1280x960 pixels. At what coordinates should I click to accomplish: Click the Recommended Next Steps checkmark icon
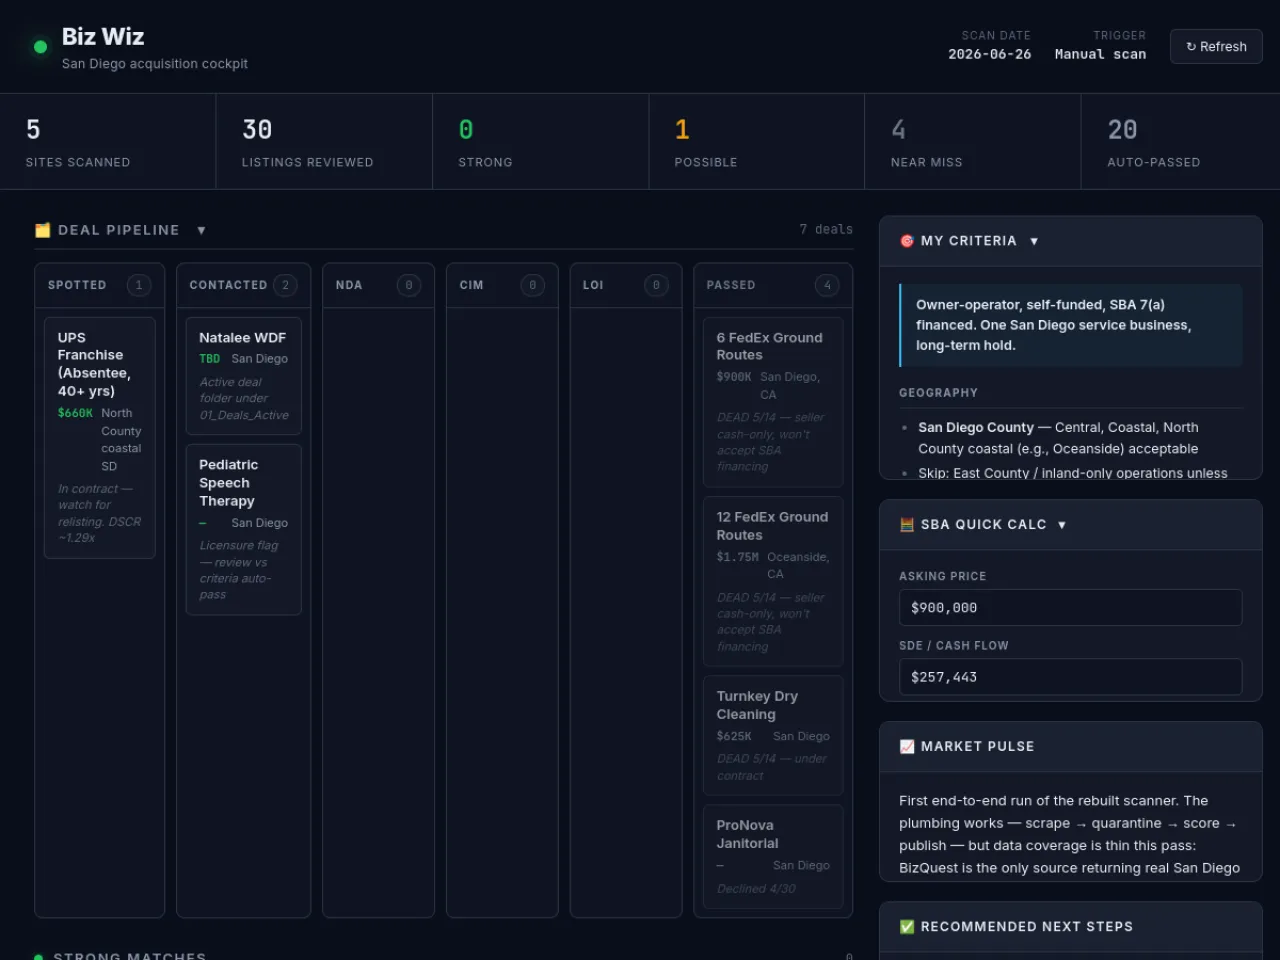907,927
